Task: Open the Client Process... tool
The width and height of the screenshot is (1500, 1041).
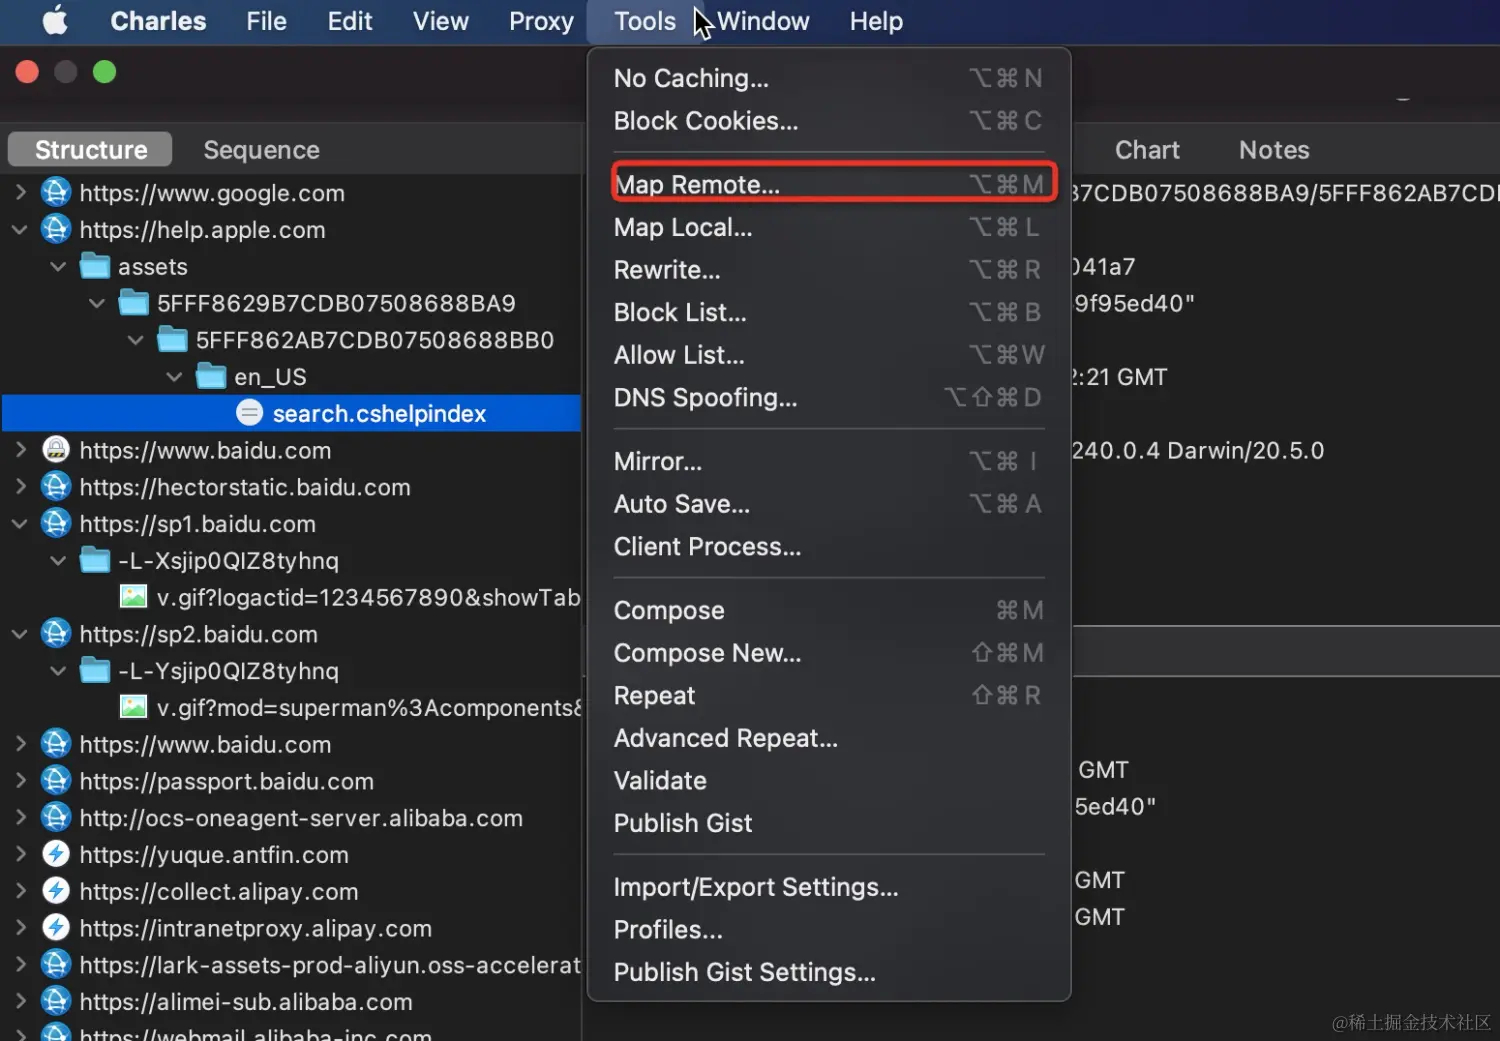Action: (x=829, y=546)
